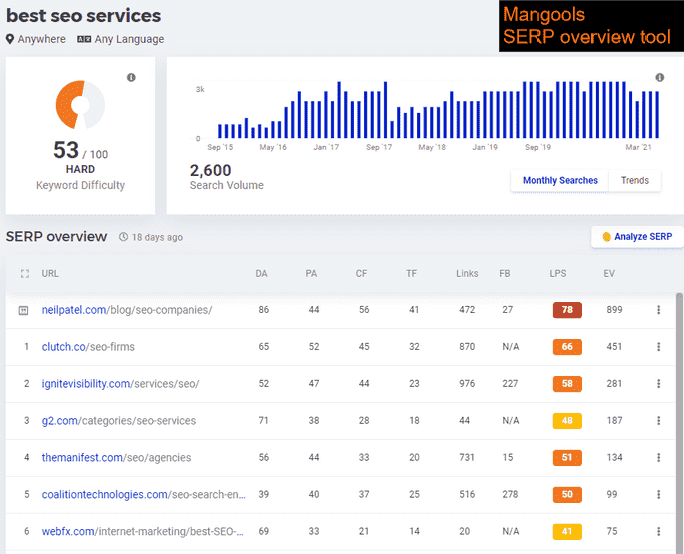Image resolution: width=684 pixels, height=554 pixels.
Task: Click featured snippet icon beside neilpatel.com
Action: pos(25,310)
